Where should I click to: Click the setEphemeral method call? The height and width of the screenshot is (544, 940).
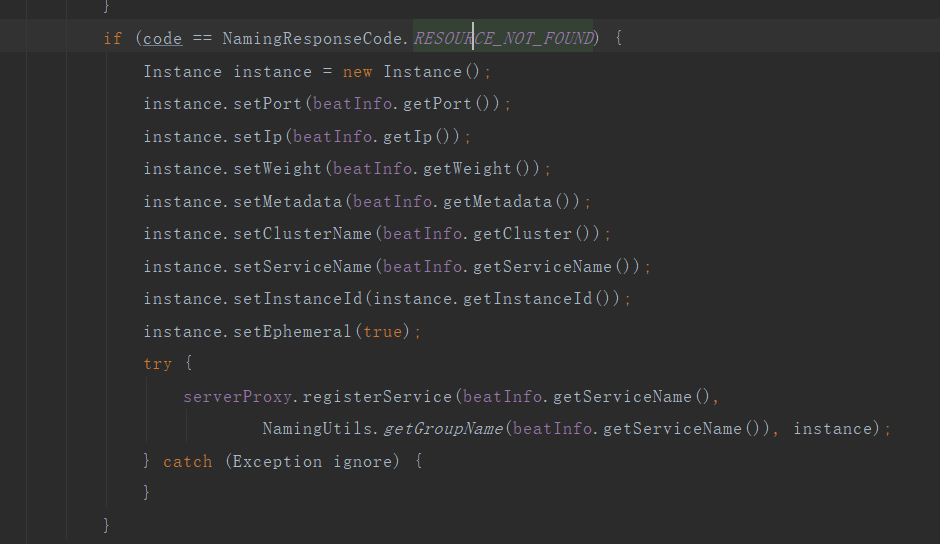click(x=293, y=331)
